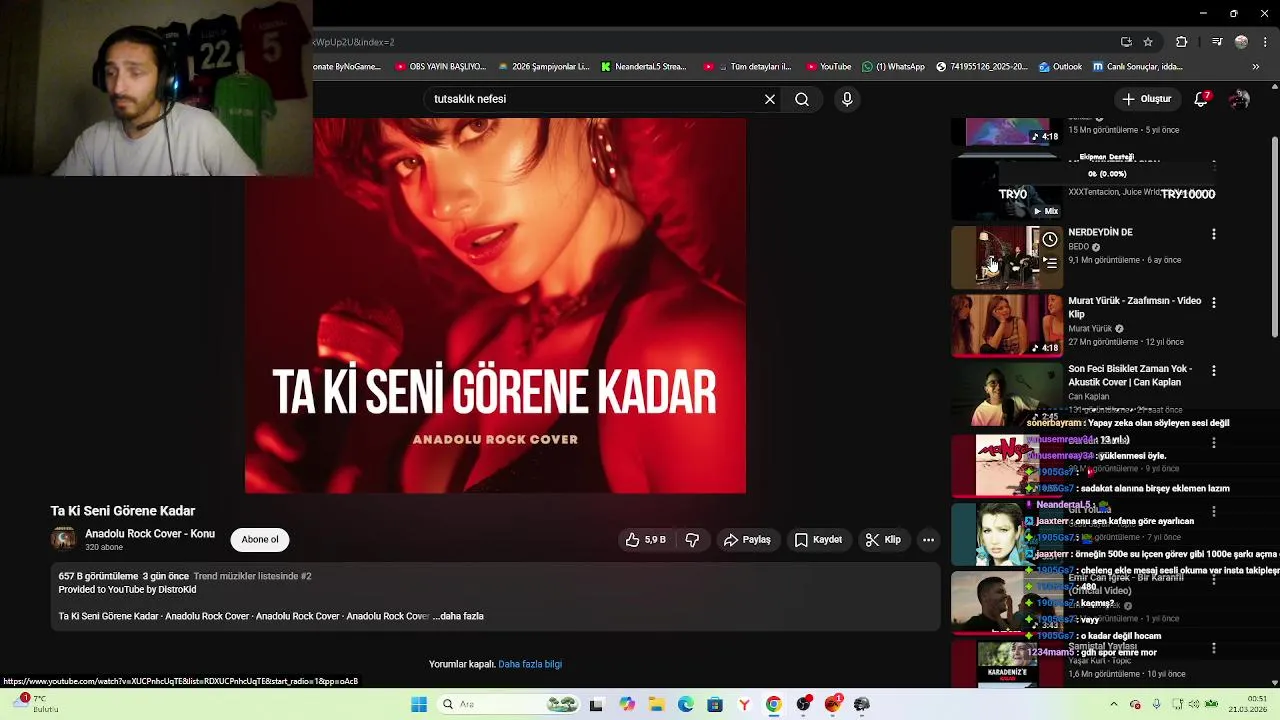Click the vertical page scrollbar

click(x=1274, y=235)
